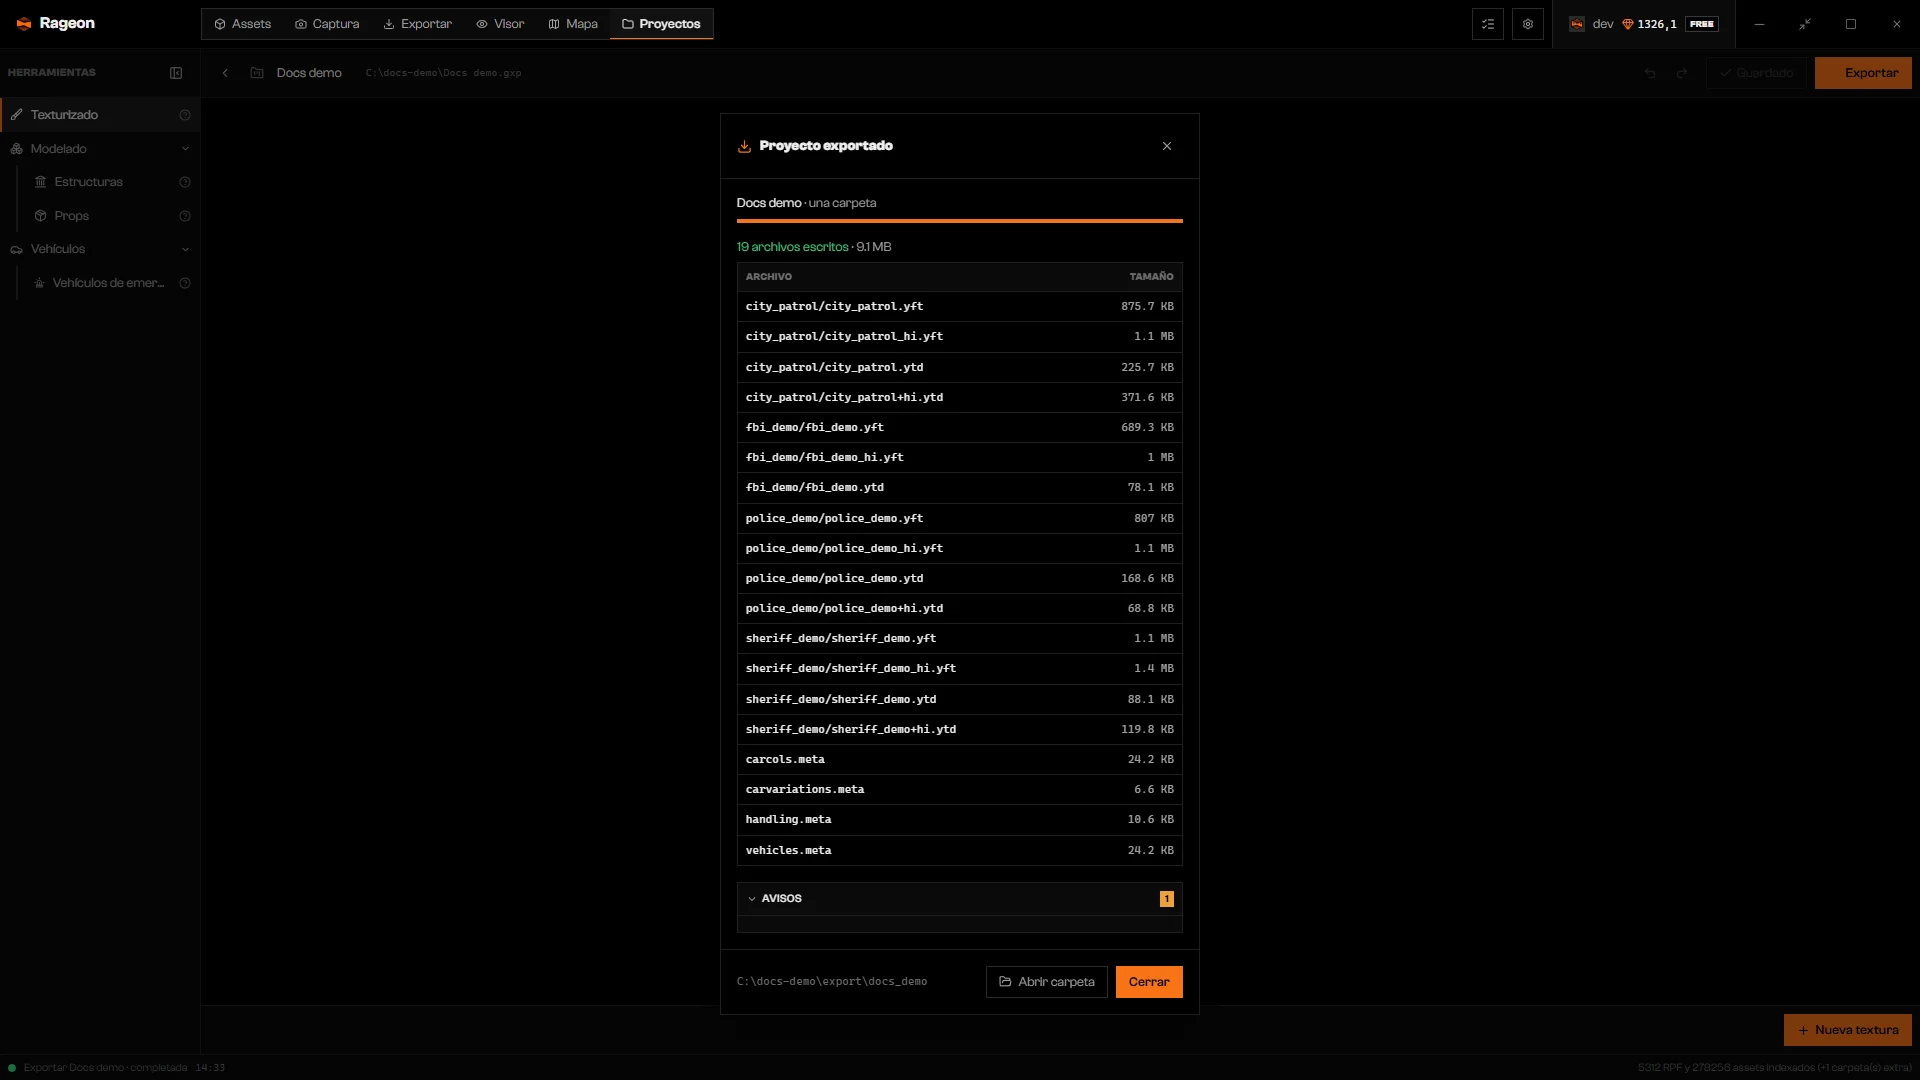Open help icon next to Props
The height and width of the screenshot is (1080, 1920).
tap(185, 216)
